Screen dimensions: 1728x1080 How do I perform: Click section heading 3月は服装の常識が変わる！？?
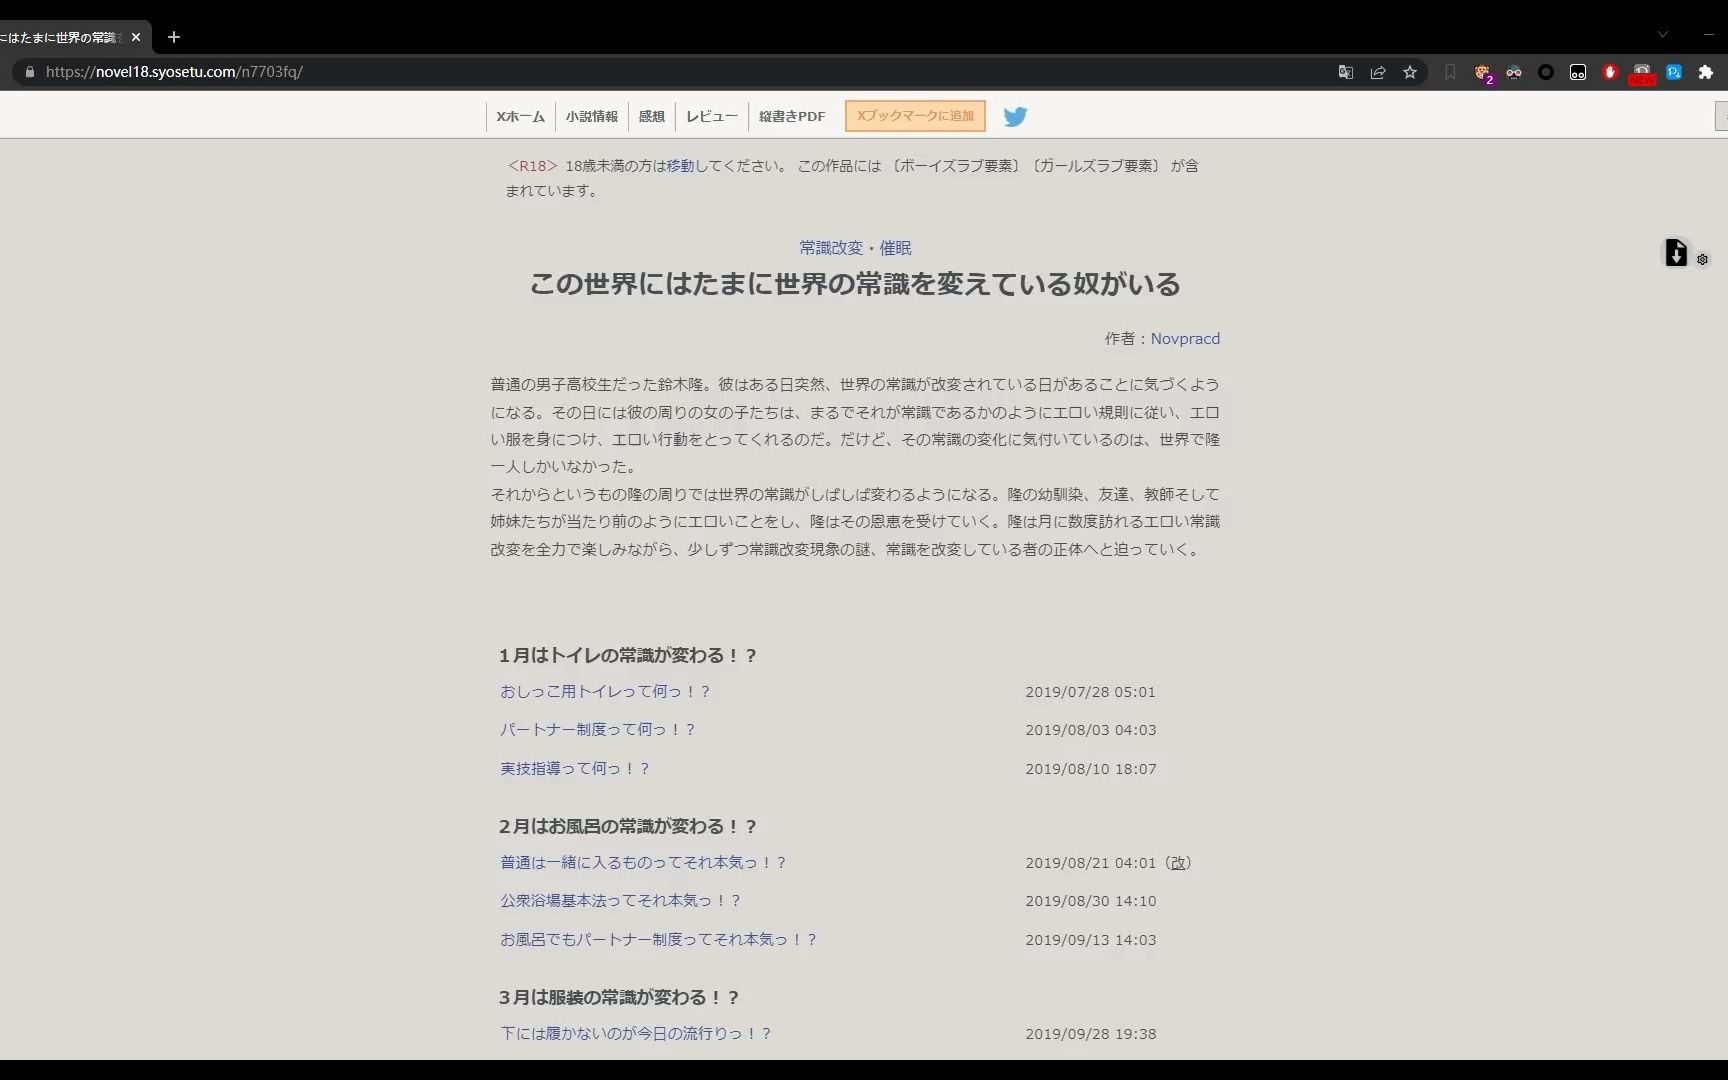(619, 998)
